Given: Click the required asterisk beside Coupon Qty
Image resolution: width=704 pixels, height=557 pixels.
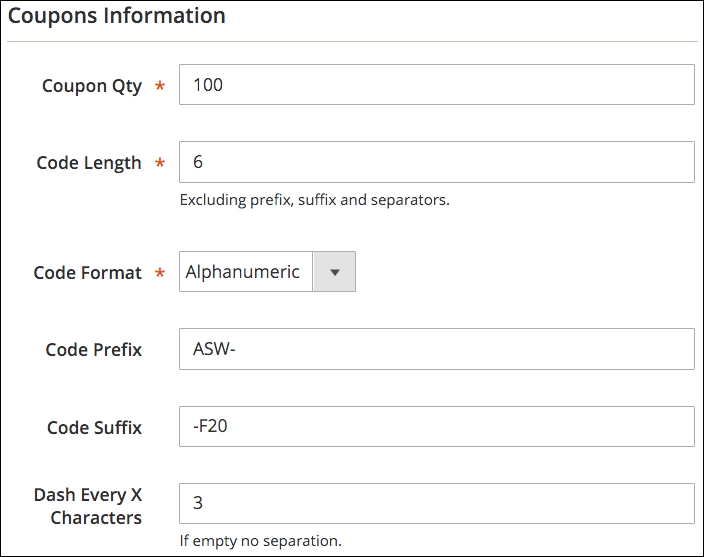Looking at the screenshot, I should [x=160, y=87].
